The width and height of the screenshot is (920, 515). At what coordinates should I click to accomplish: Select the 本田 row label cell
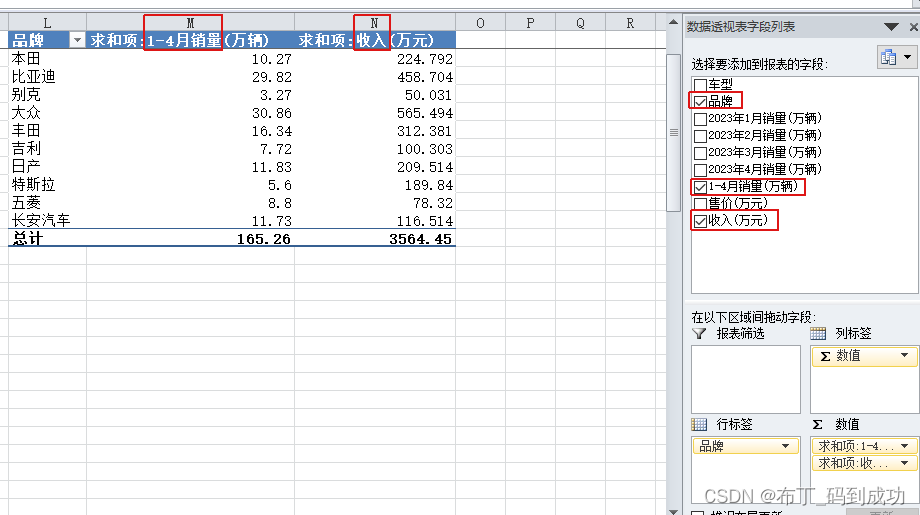[47, 59]
